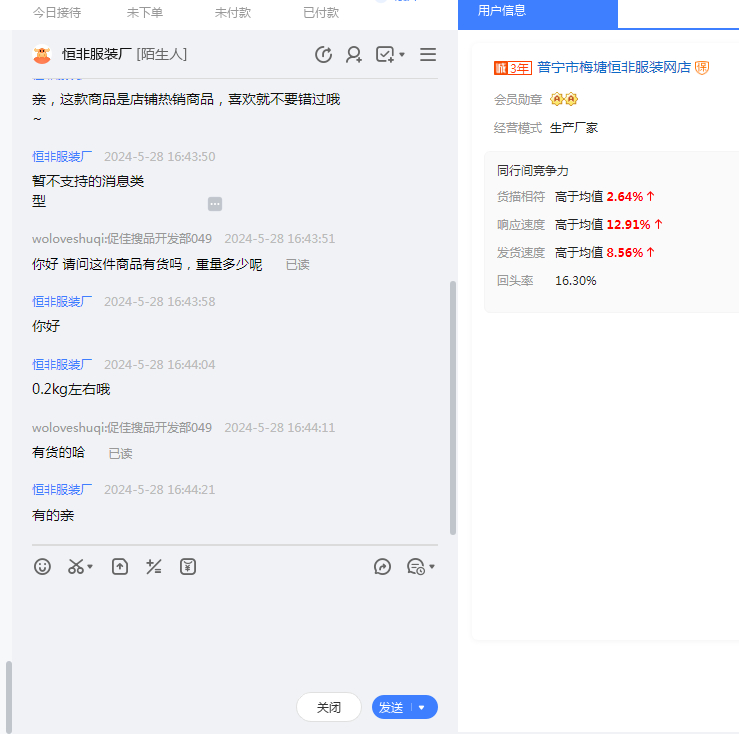This screenshot has width=739, height=734.
Task: Click sender name 恒非服装厂 at 16:44:21
Action: pyautogui.click(x=62, y=490)
